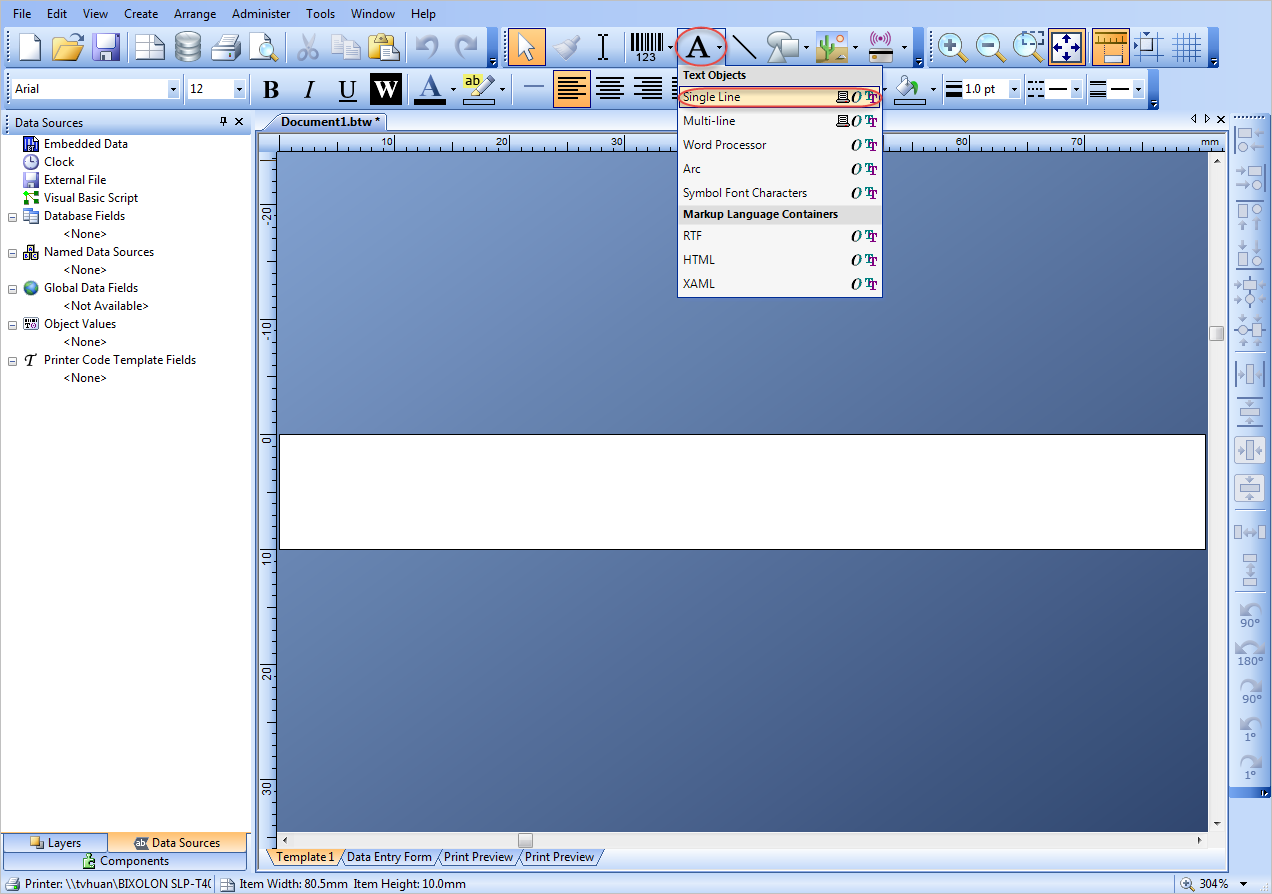
Task: Open the font color dropdown arrow
Action: tap(453, 89)
